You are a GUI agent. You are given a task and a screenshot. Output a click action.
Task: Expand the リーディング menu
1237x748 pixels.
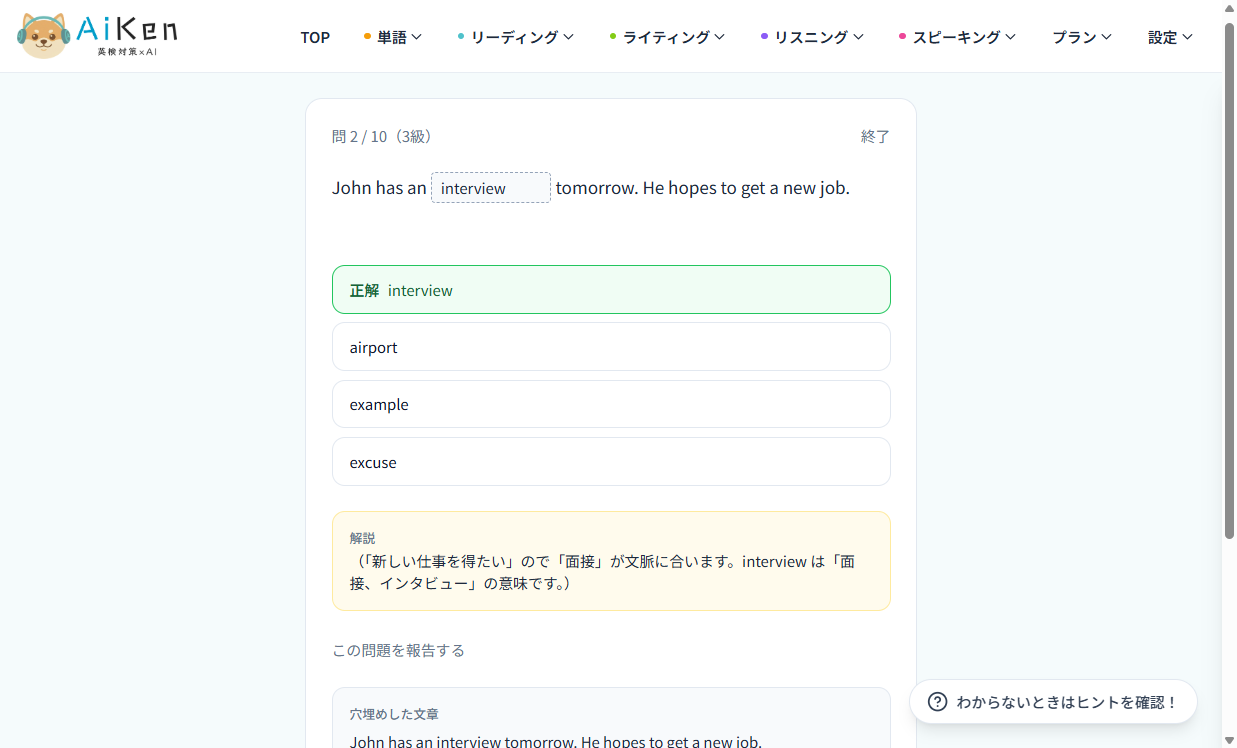tap(516, 37)
